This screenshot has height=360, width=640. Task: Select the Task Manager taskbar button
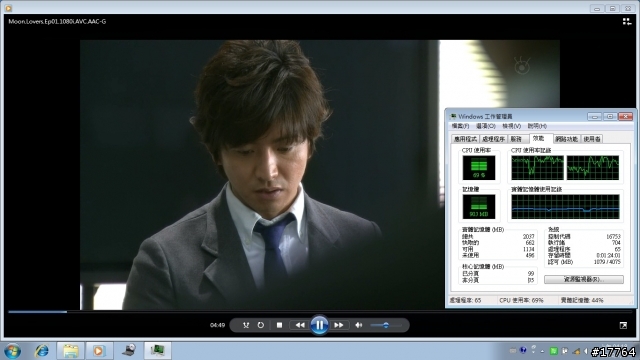point(158,351)
